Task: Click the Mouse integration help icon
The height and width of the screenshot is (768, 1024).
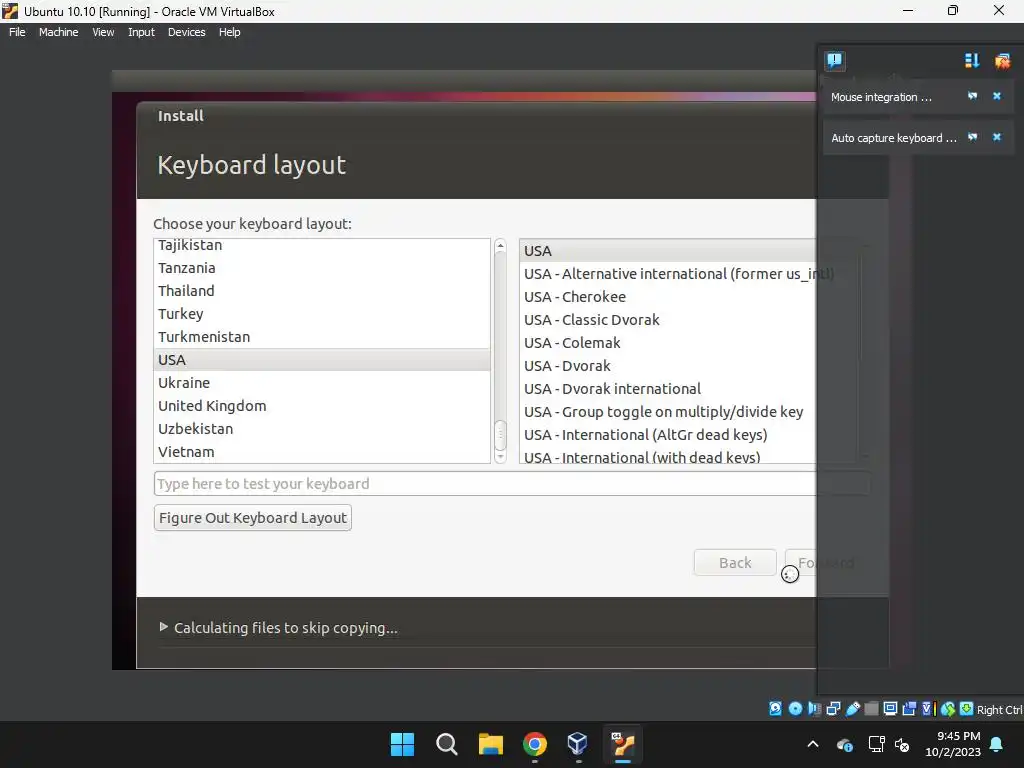Action: click(x=972, y=96)
